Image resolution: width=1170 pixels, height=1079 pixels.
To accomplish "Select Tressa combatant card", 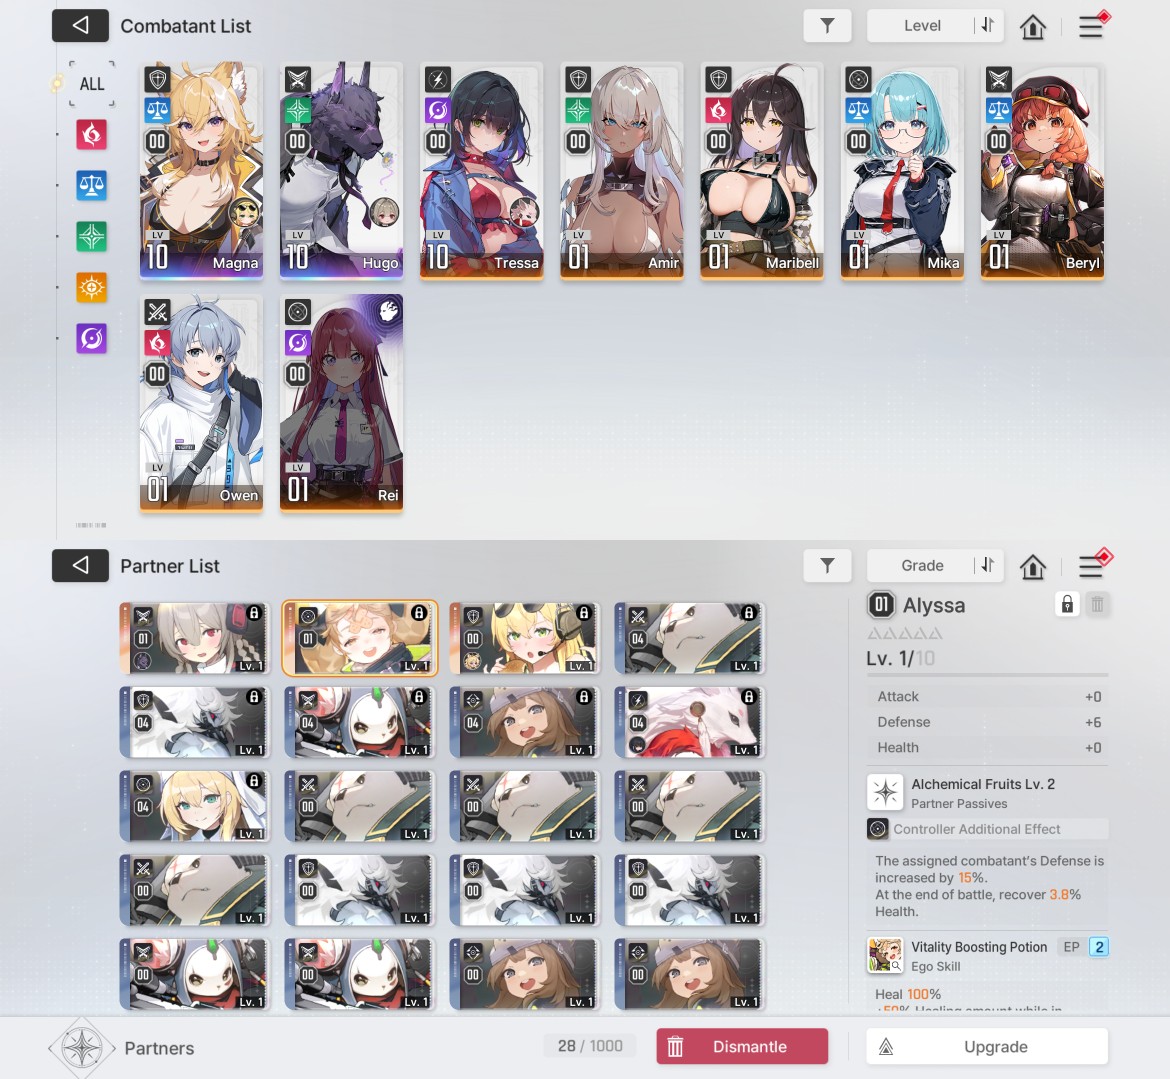I will [x=482, y=172].
